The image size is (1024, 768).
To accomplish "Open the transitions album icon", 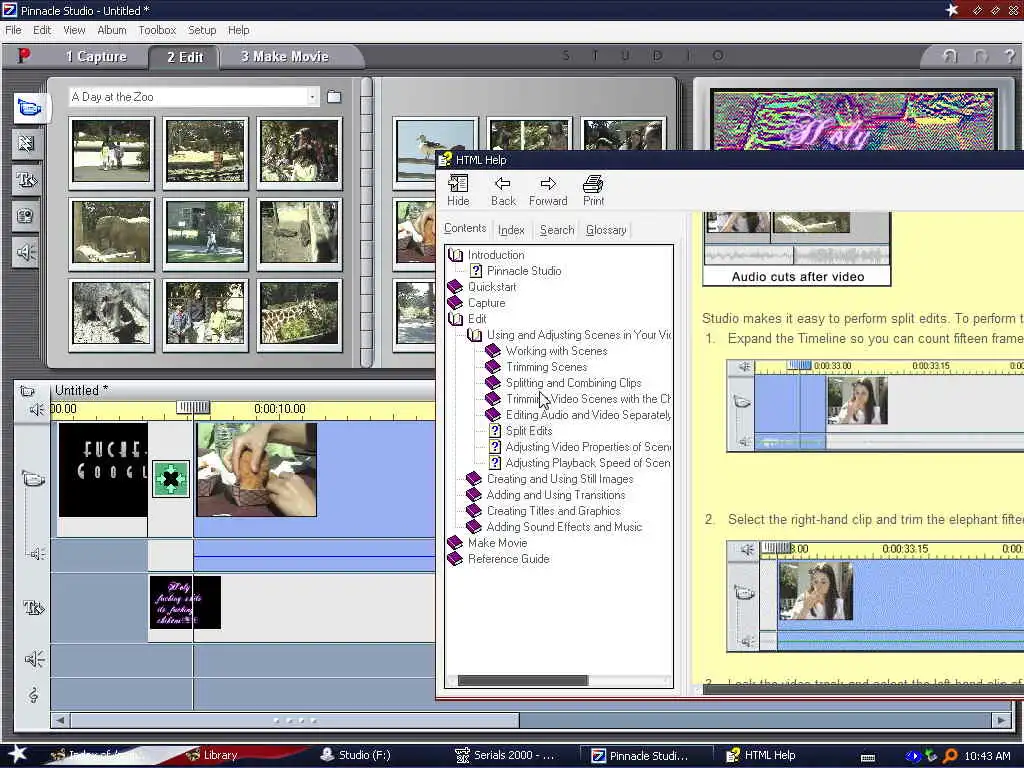I will pyautogui.click(x=27, y=144).
